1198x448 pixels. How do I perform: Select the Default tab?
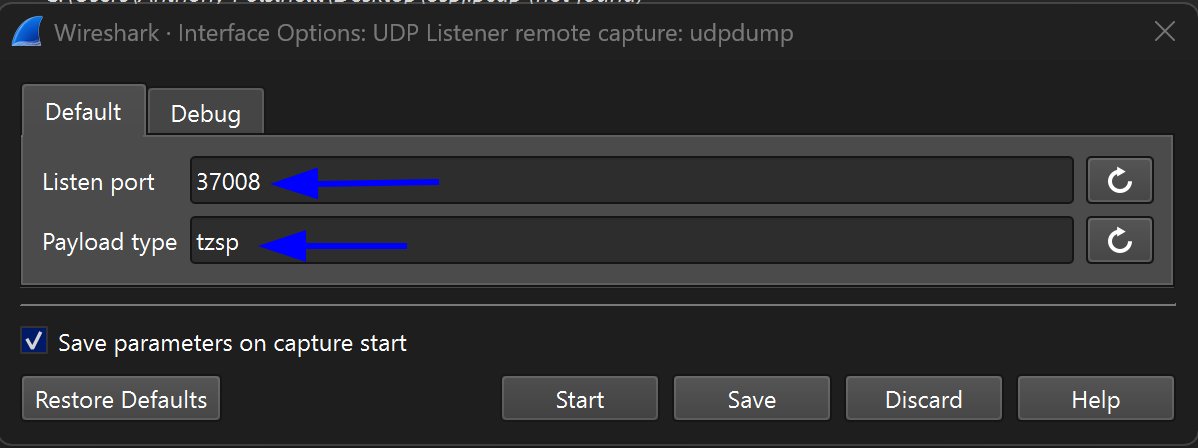84,111
